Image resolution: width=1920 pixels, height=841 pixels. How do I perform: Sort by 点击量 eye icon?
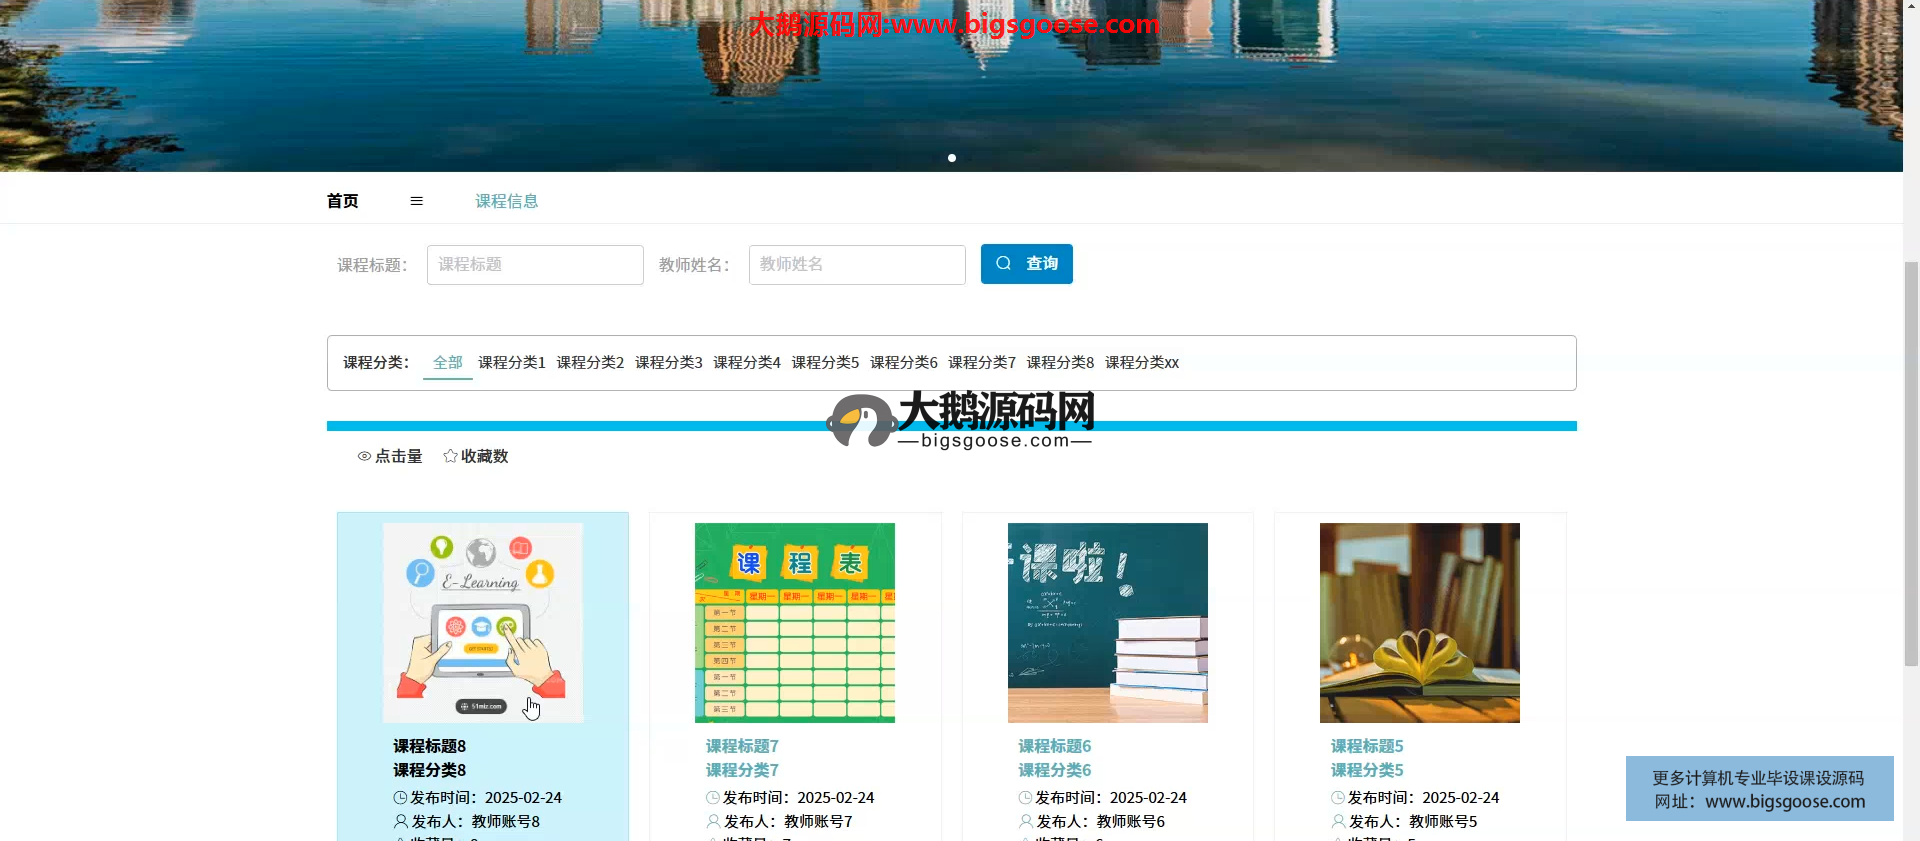tap(364, 456)
